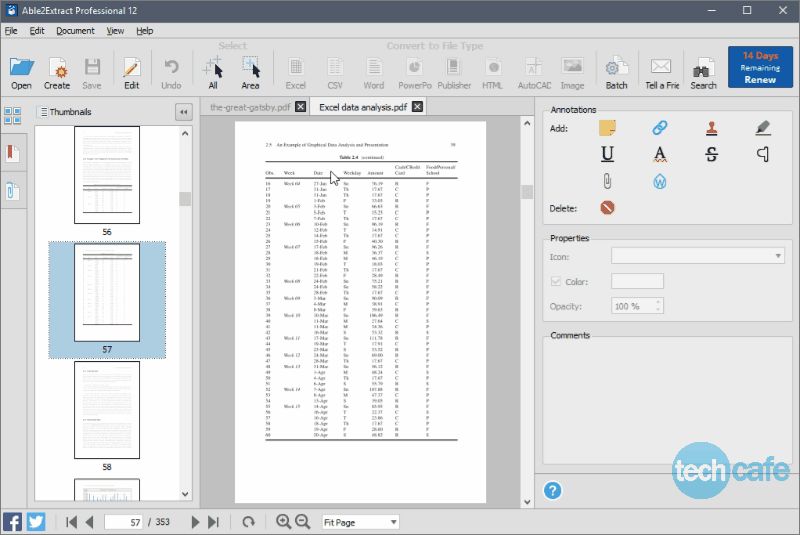Go to the previous page
Viewport: 800px width, 535px height.
[x=90, y=522]
